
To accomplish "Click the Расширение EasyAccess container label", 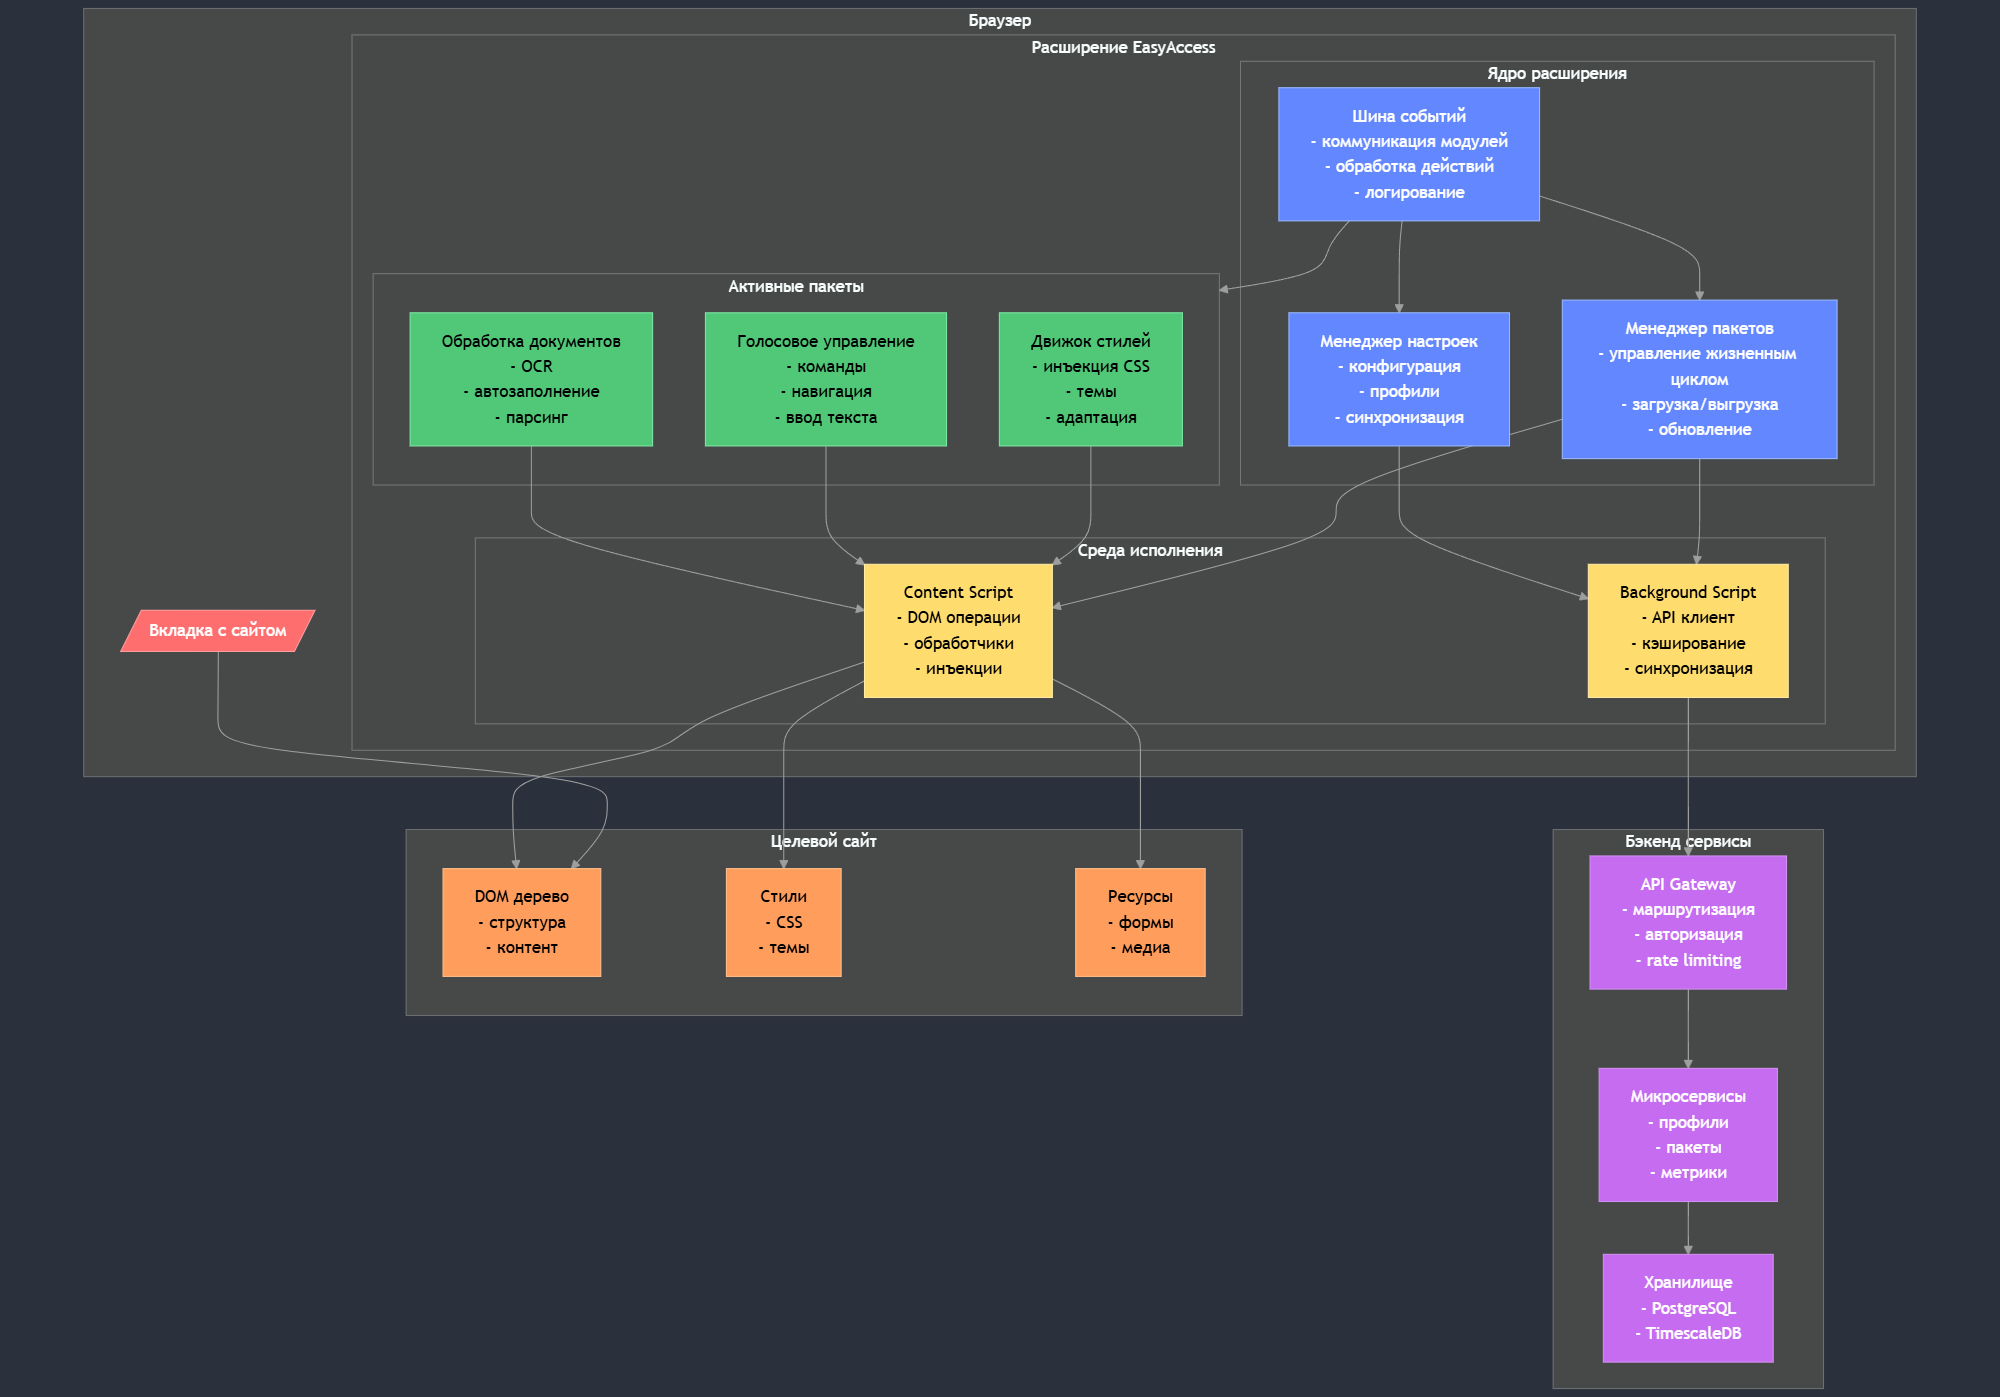I will 1123,48.
